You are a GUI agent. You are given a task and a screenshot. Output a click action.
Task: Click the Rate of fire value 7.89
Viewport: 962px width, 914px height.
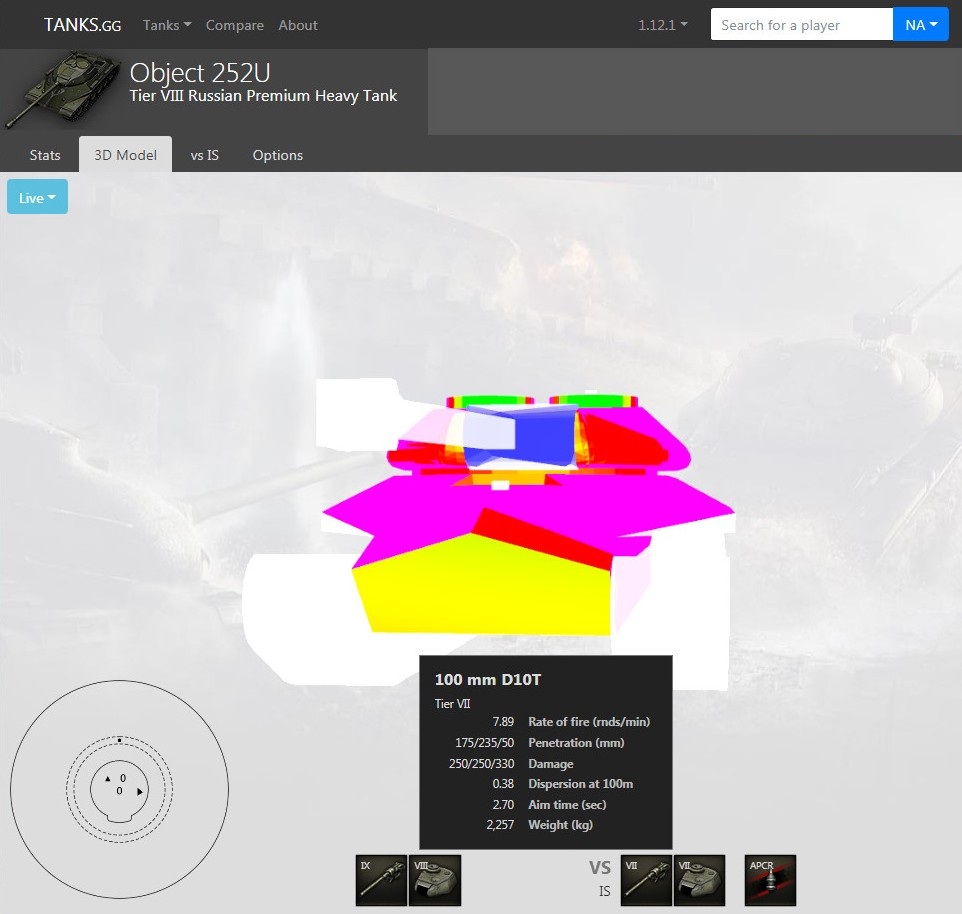[x=503, y=721]
